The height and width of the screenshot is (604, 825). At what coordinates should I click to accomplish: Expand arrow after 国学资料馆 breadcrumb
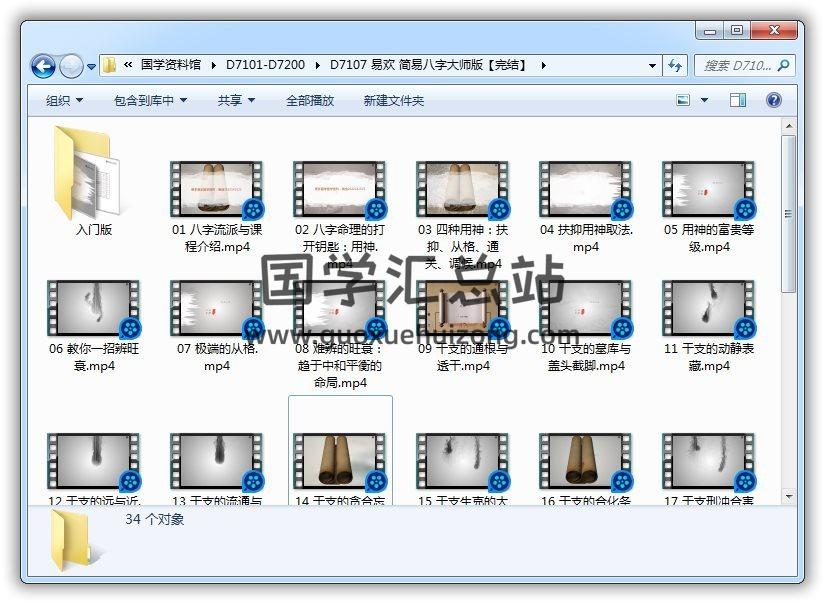(x=214, y=65)
